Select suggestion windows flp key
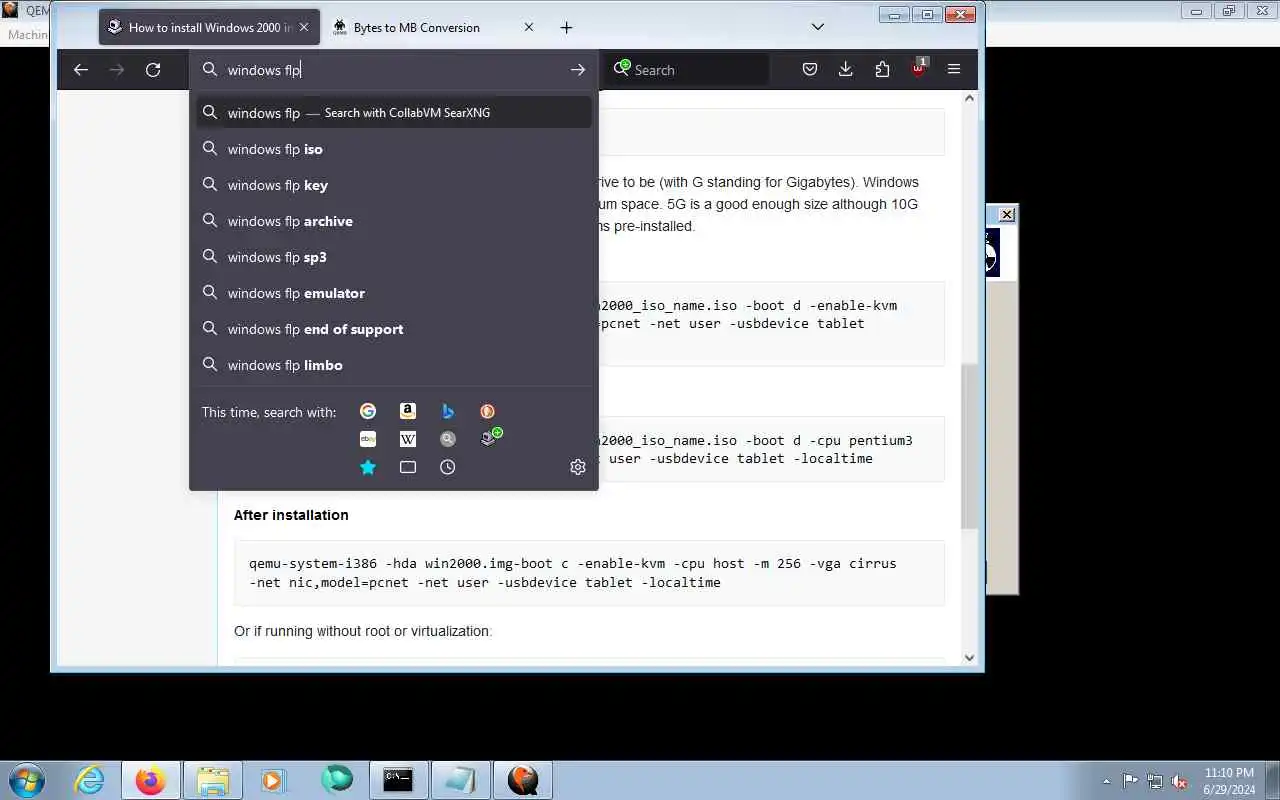The height and width of the screenshot is (800, 1280). pos(394,185)
